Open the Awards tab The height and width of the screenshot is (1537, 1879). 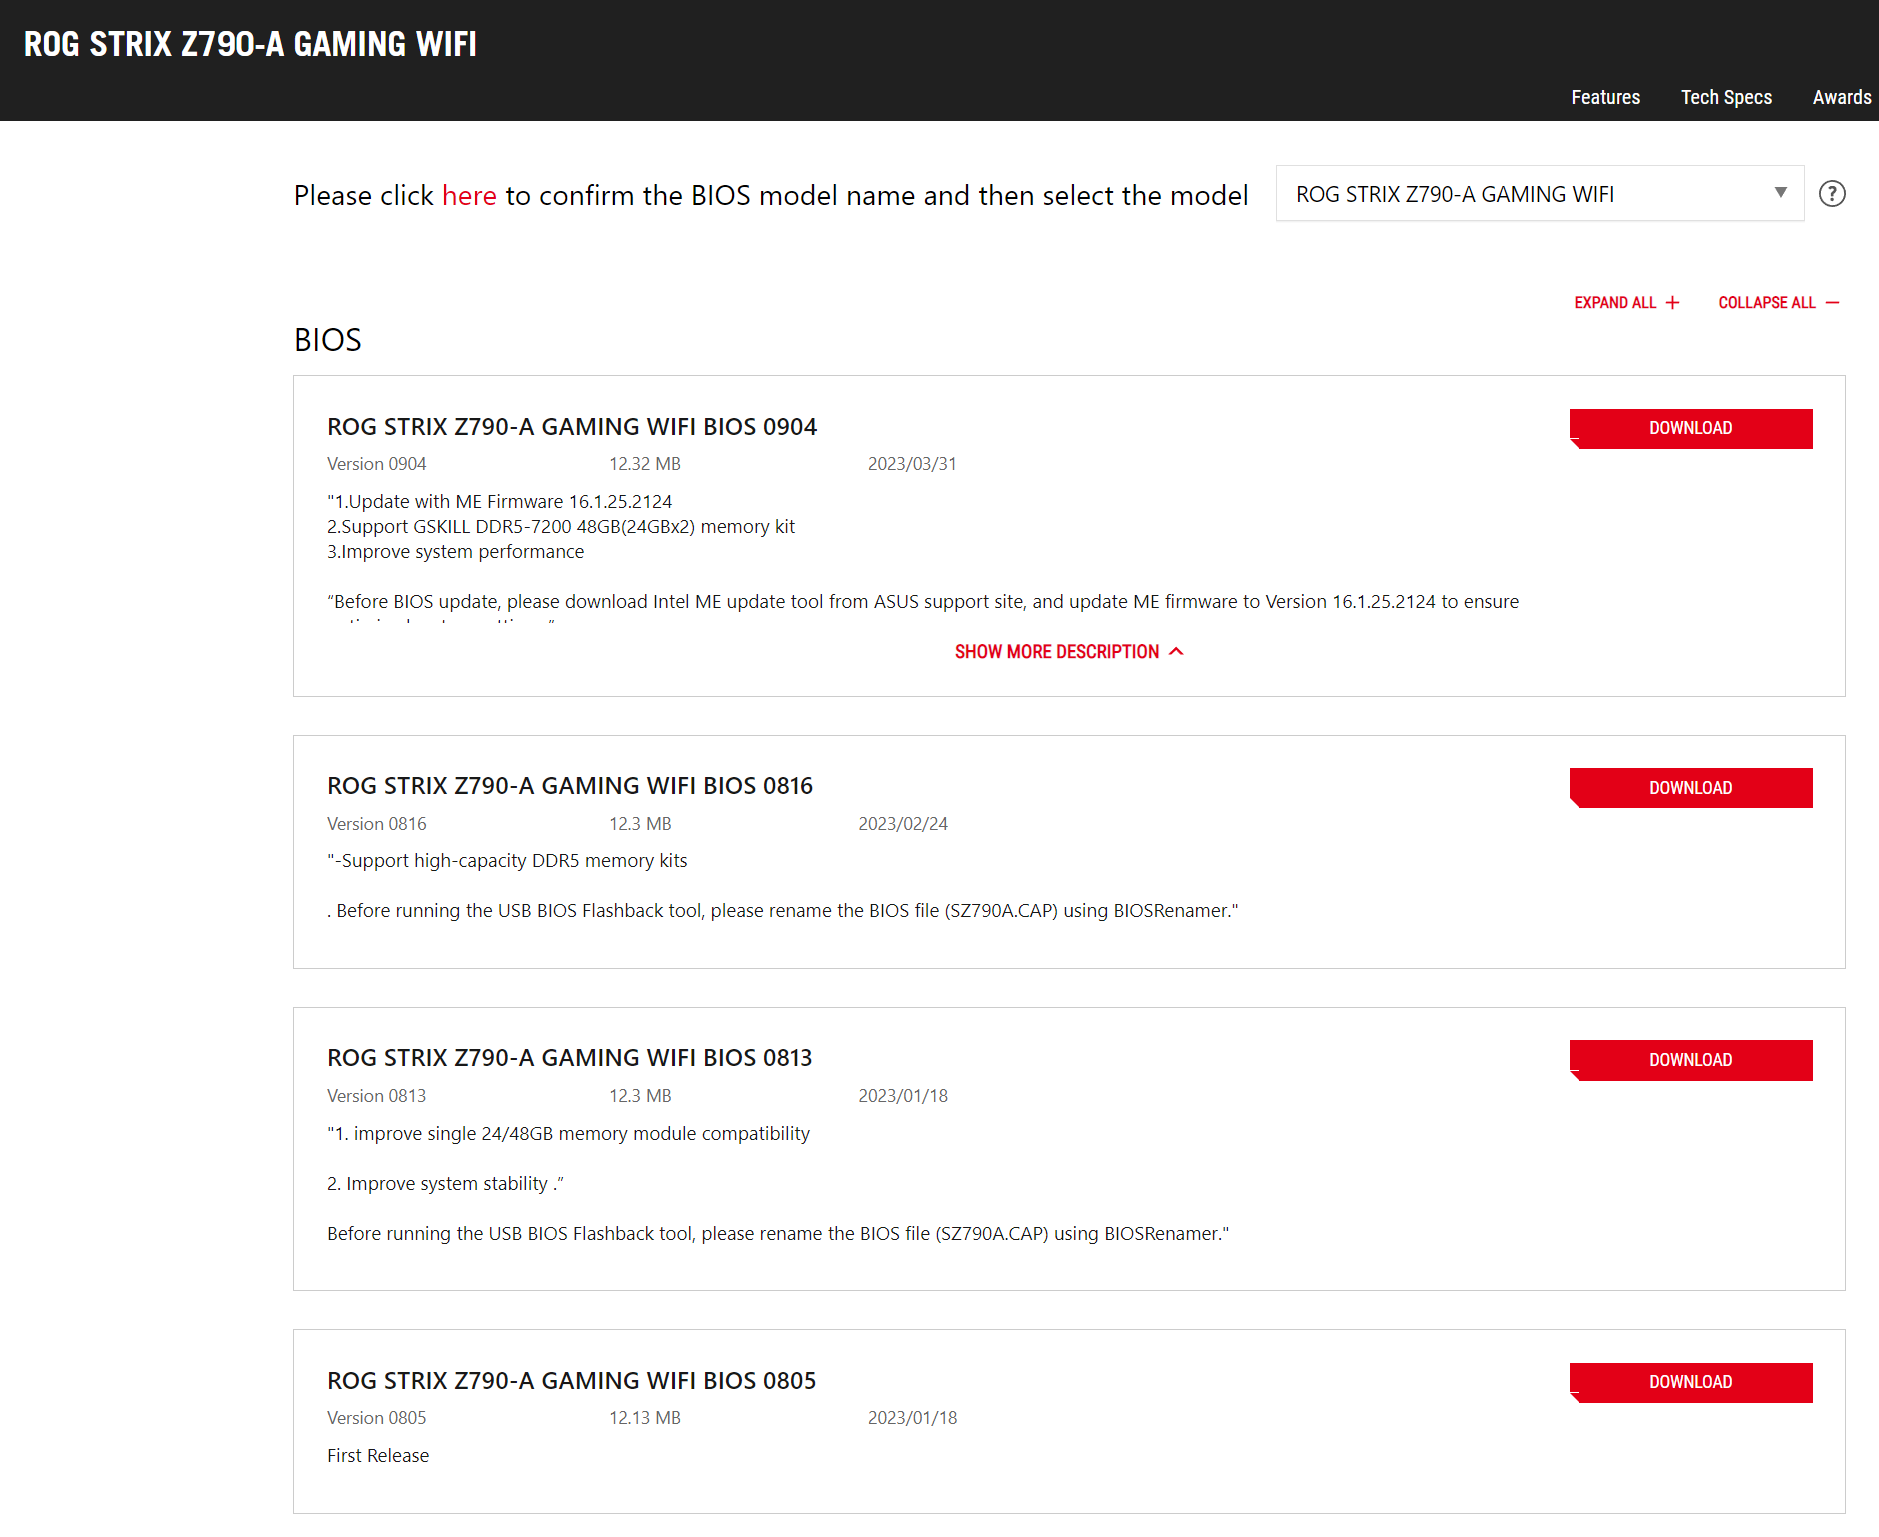1842,97
